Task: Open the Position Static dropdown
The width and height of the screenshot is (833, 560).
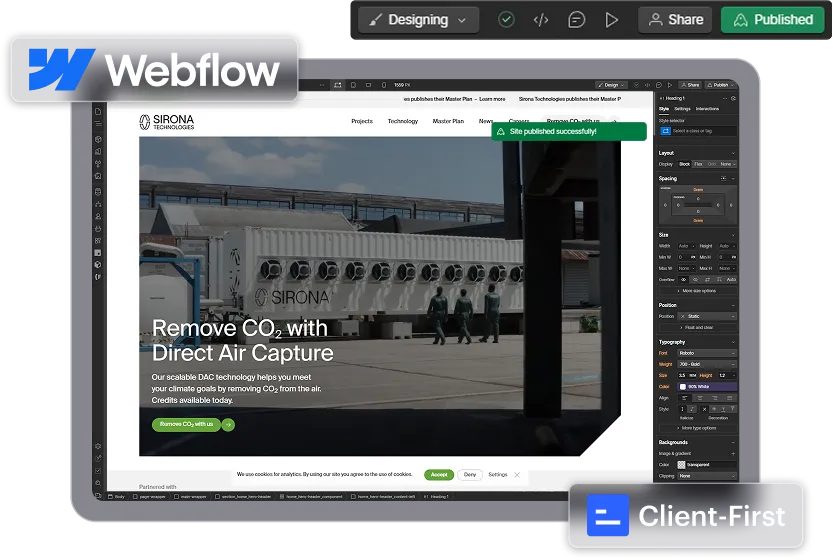Action: click(708, 316)
